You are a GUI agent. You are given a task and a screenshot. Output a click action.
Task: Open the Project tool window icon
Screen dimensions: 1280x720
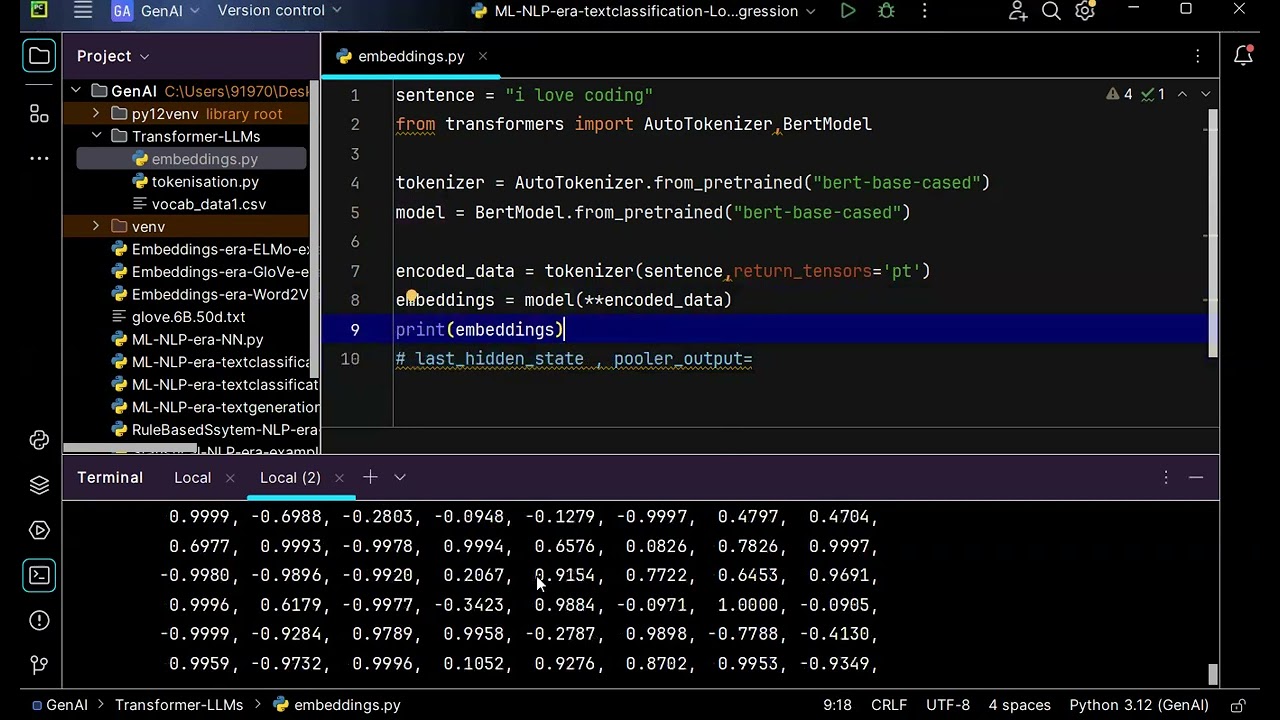point(39,56)
